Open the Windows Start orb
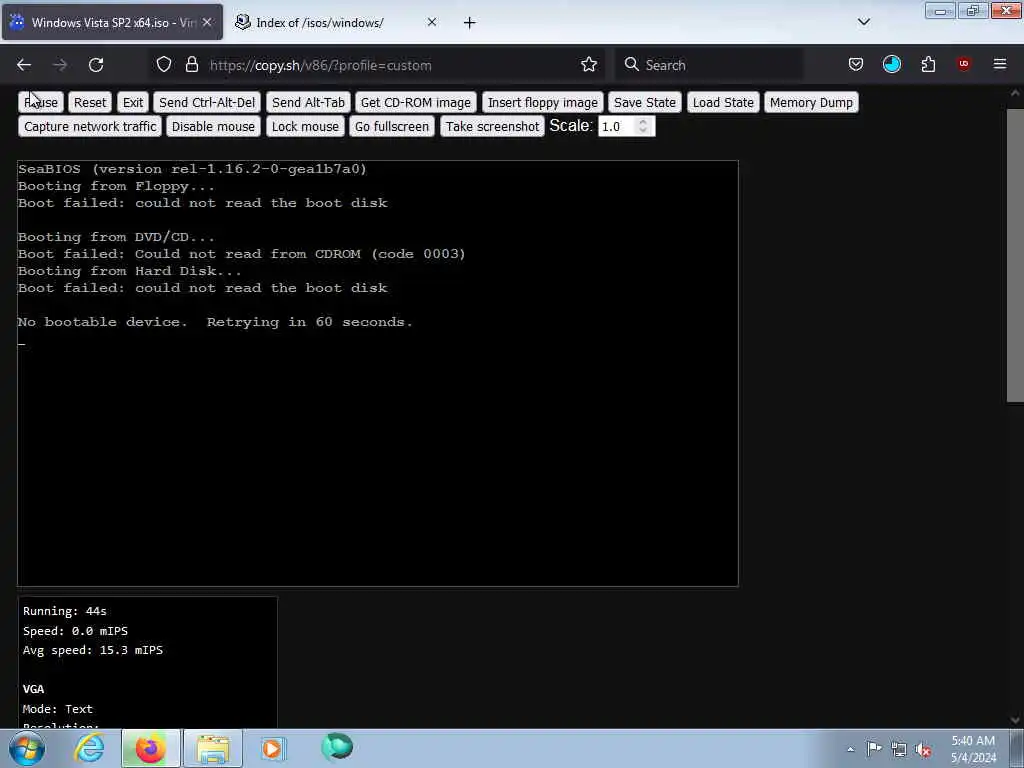This screenshot has width=1024, height=768. click(27, 748)
